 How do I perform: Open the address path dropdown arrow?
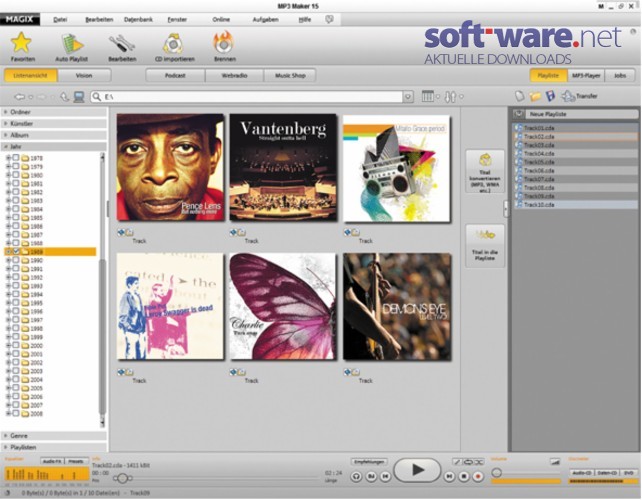click(x=408, y=97)
